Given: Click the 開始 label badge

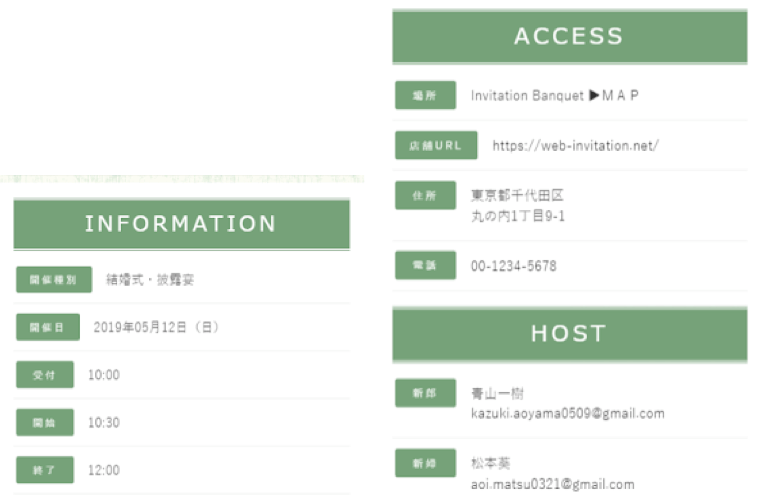Looking at the screenshot, I should [x=45, y=422].
